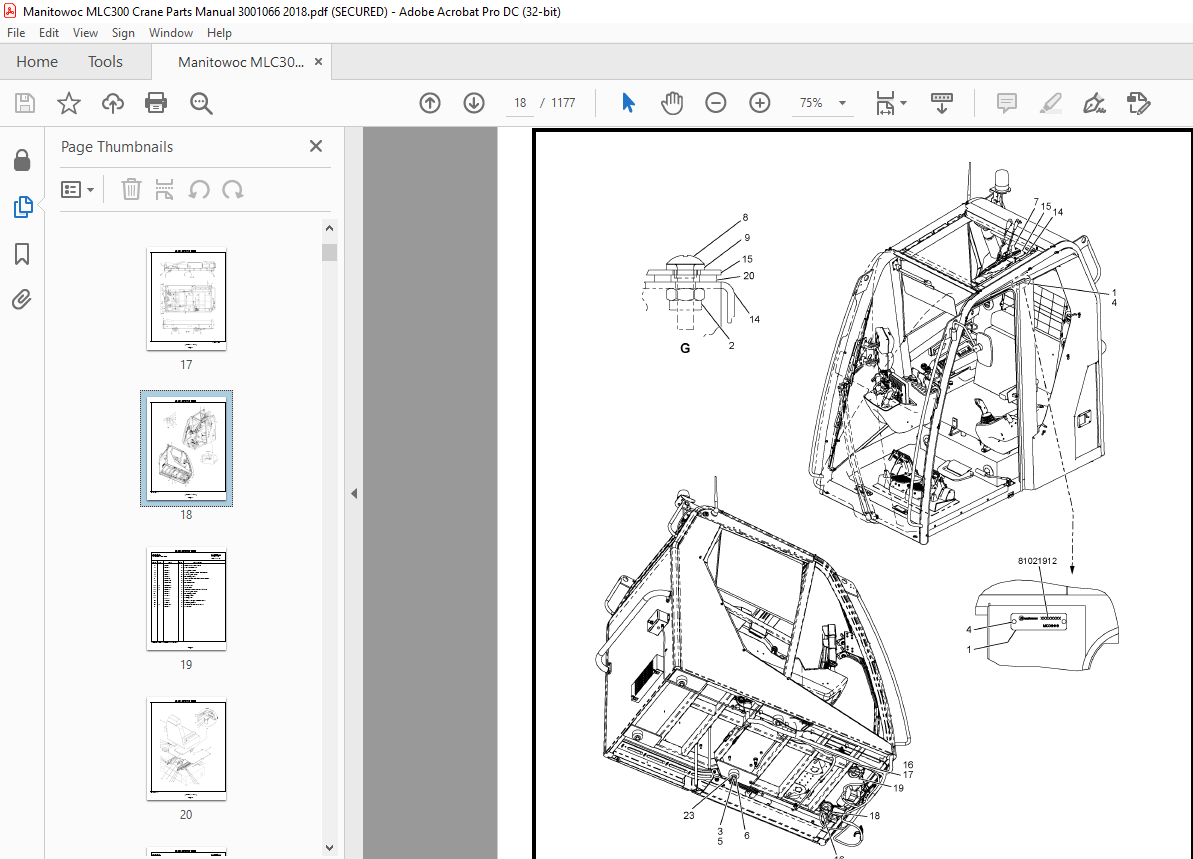Click total page count 1177
Viewport: 1193px width, 859px height.
click(563, 103)
